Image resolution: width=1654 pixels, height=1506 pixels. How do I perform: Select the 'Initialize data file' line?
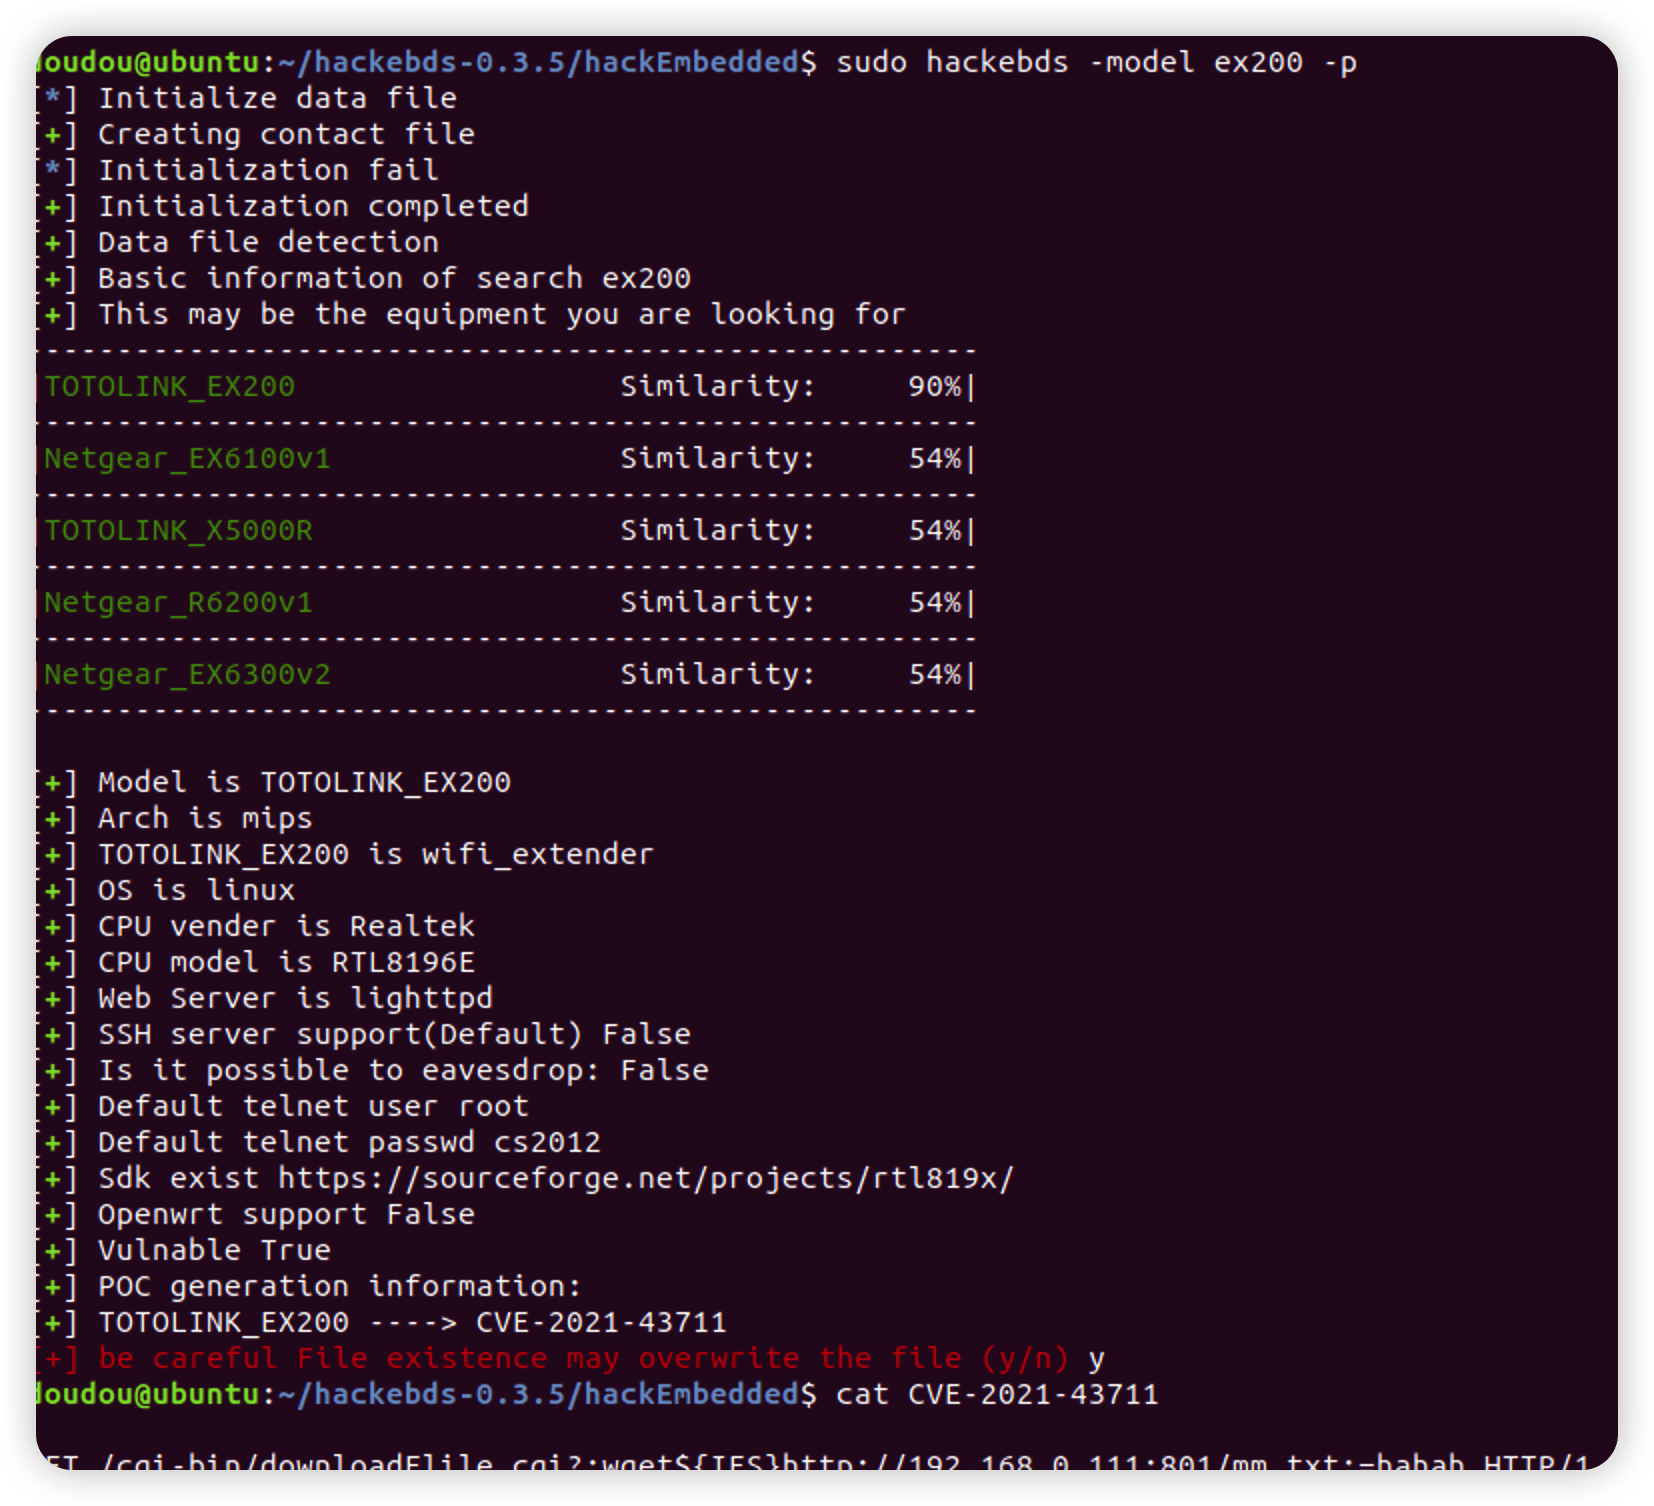(x=277, y=98)
